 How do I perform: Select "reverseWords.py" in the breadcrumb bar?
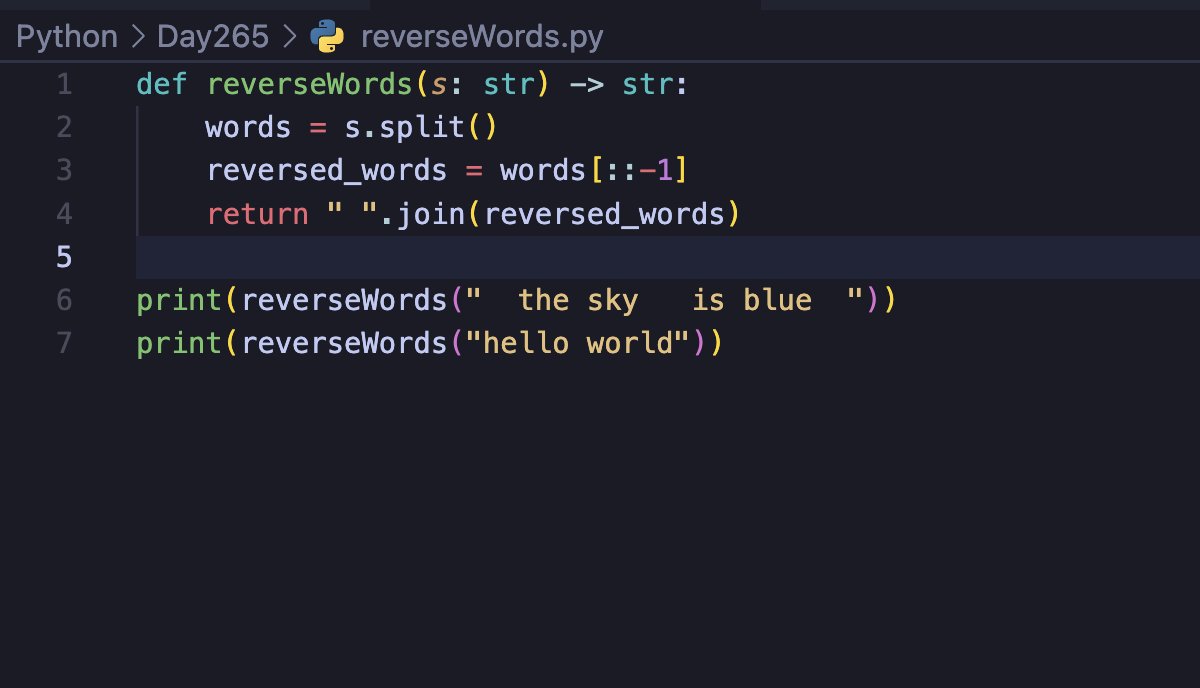pos(484,35)
